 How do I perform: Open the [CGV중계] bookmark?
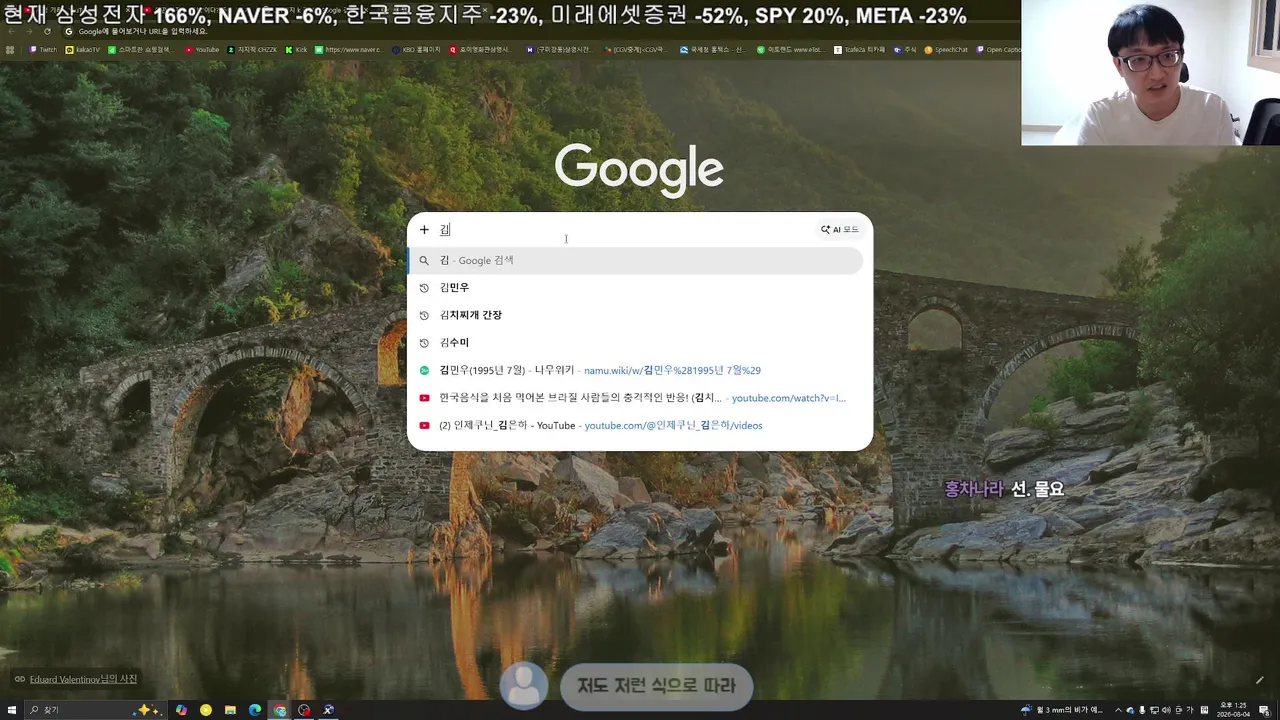(634, 49)
